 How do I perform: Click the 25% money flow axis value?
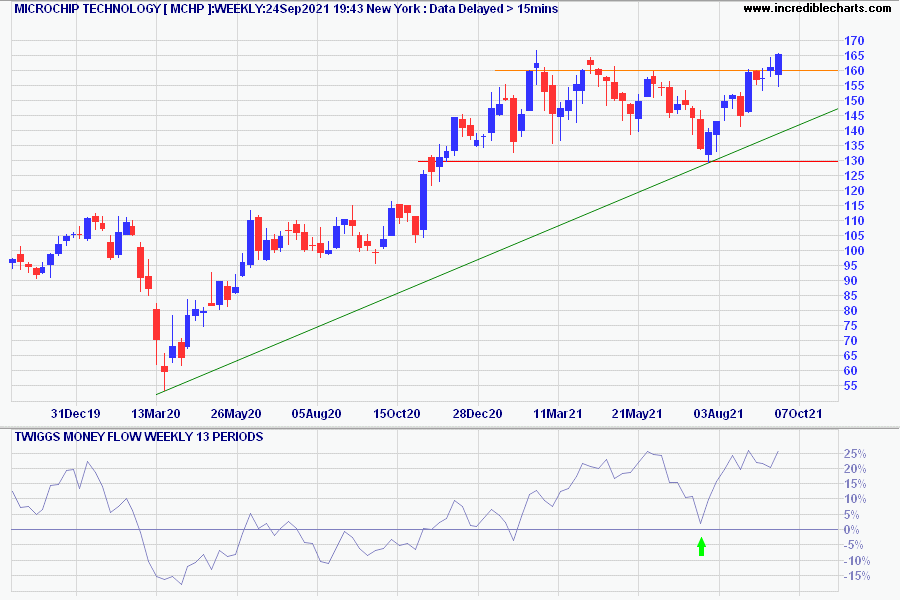pyautogui.click(x=855, y=454)
